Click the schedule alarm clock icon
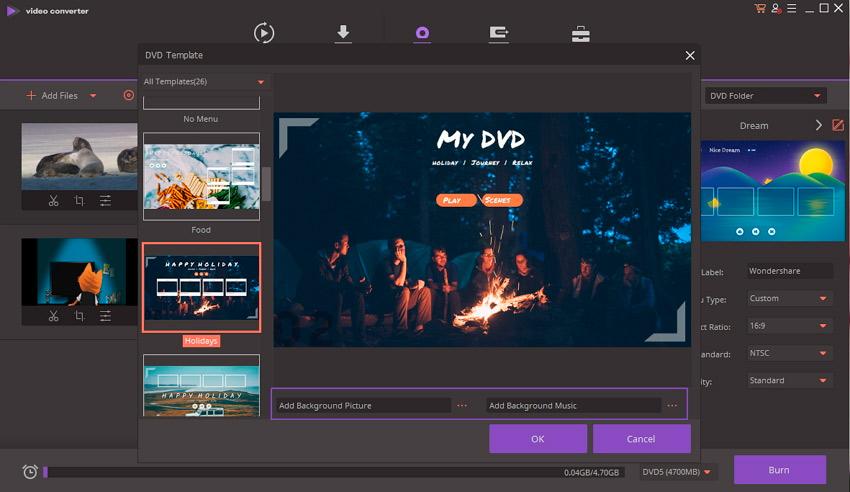 coord(30,471)
